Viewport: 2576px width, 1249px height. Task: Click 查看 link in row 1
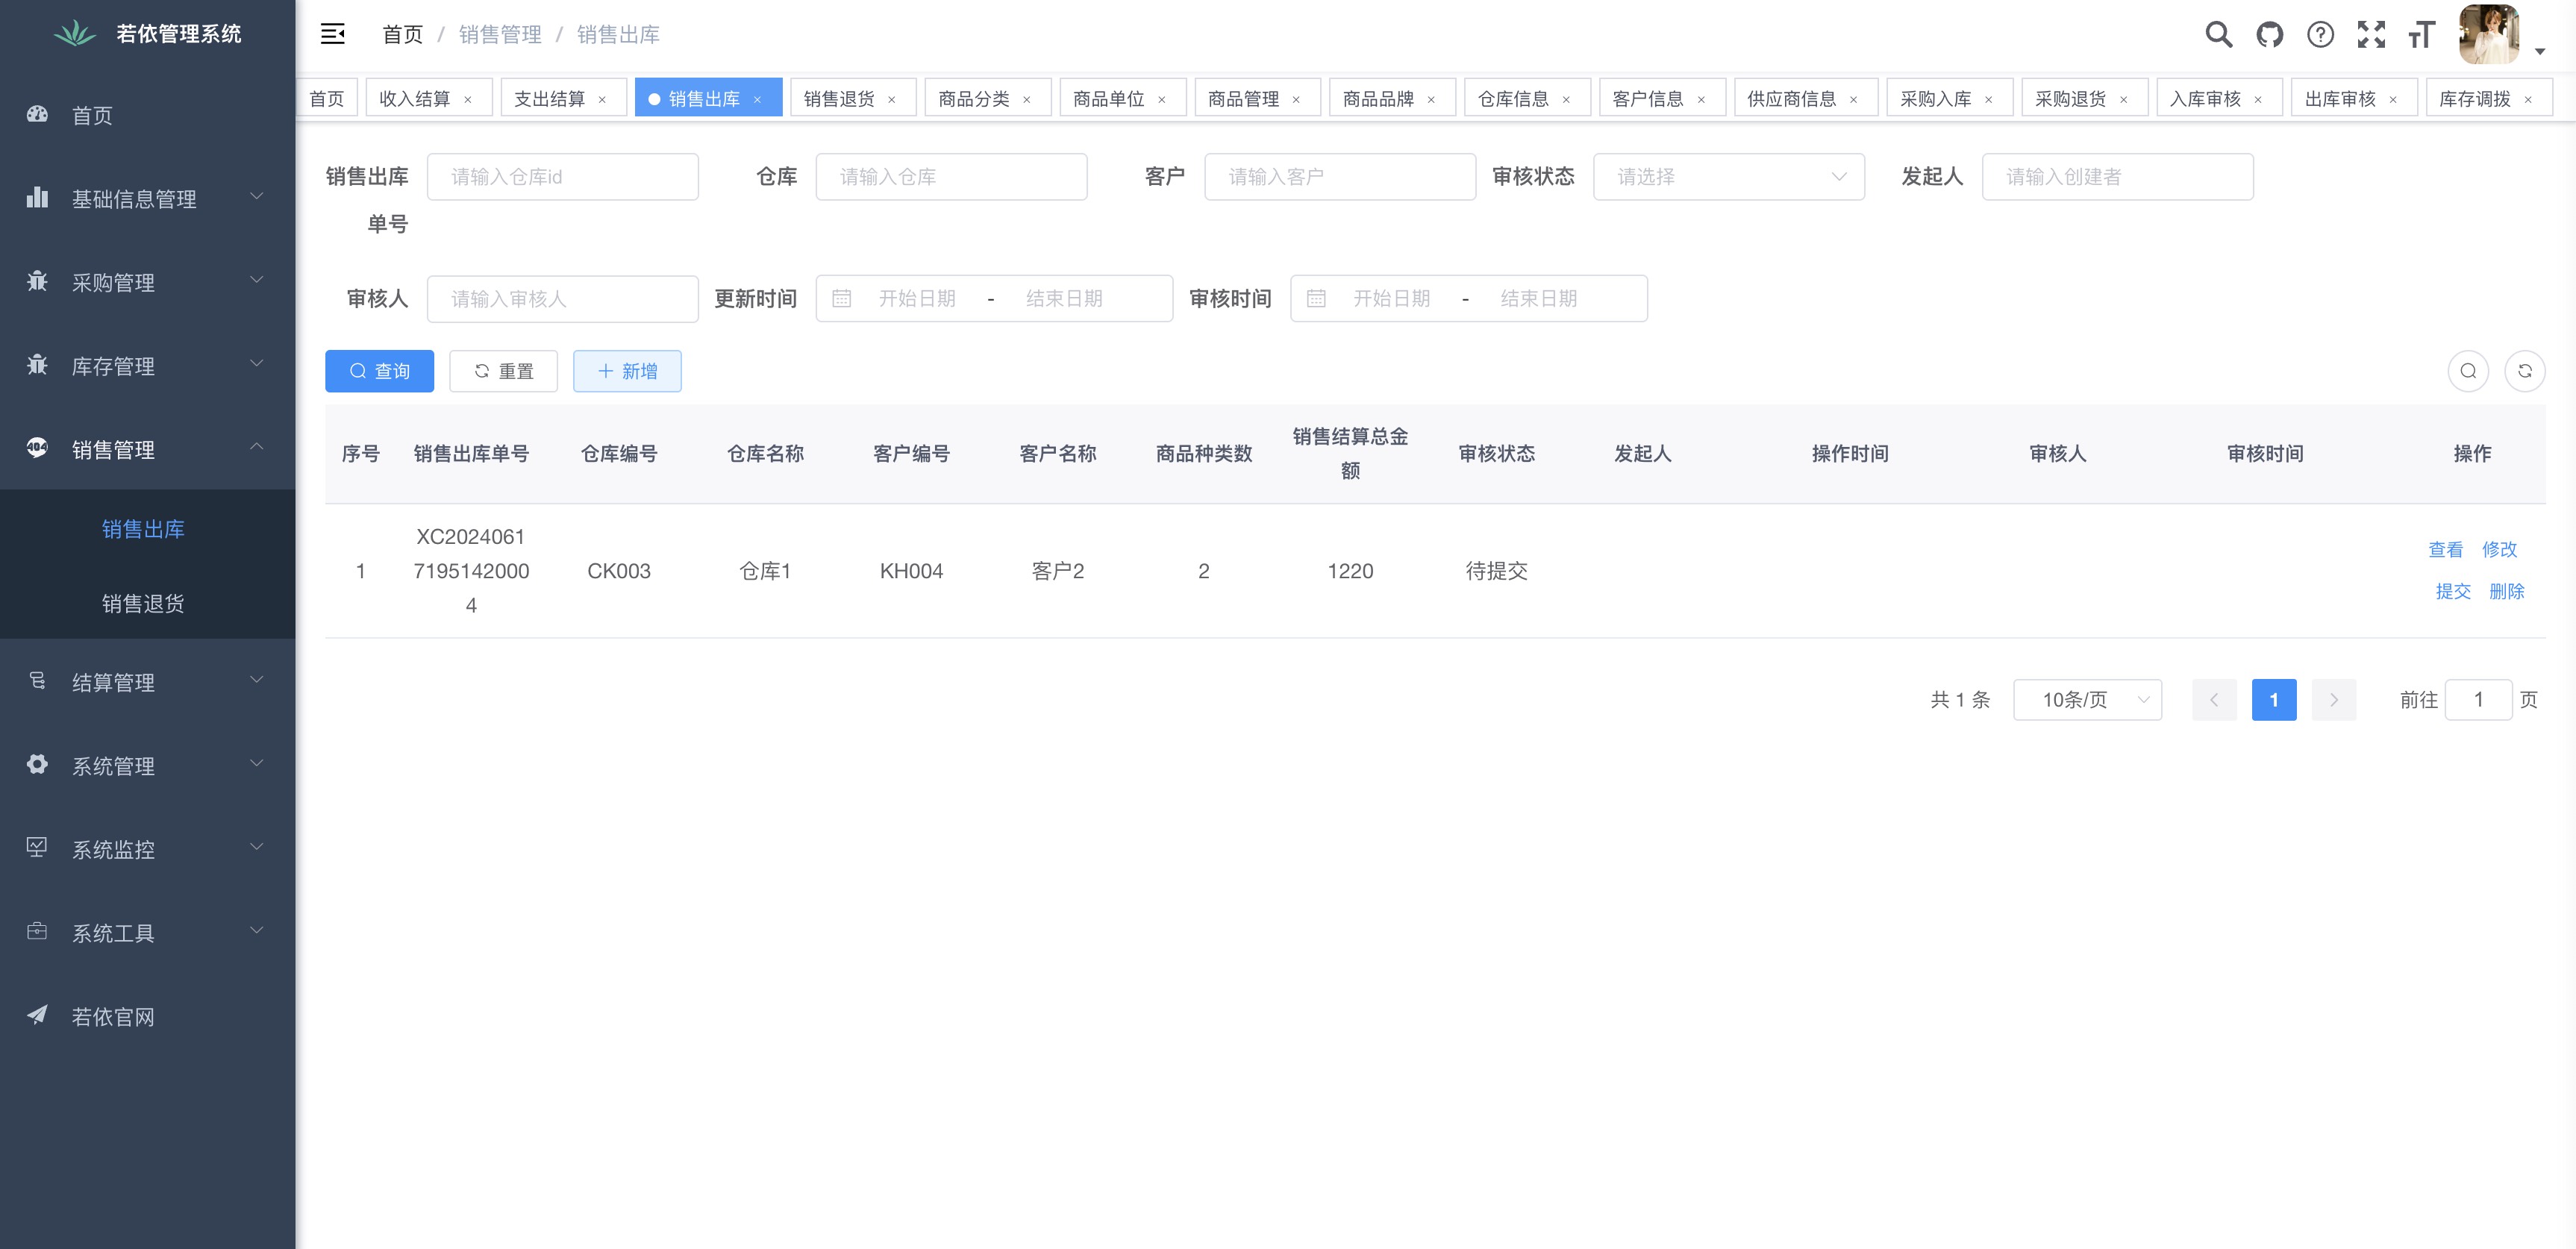[x=2445, y=549]
